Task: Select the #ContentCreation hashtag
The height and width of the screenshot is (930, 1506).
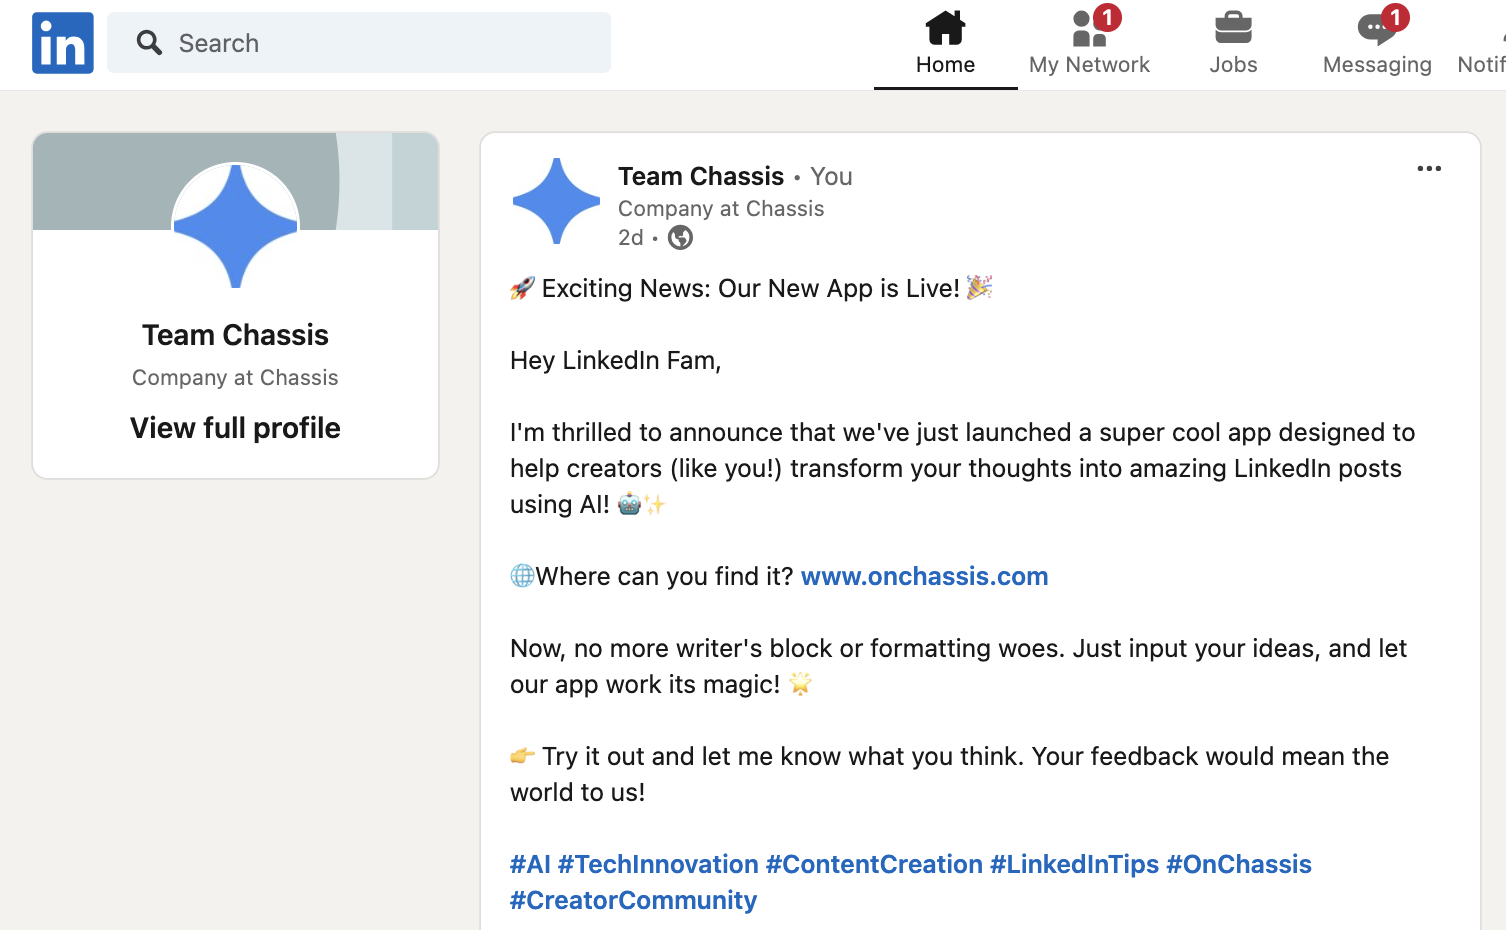Action: pyautogui.click(x=874, y=864)
